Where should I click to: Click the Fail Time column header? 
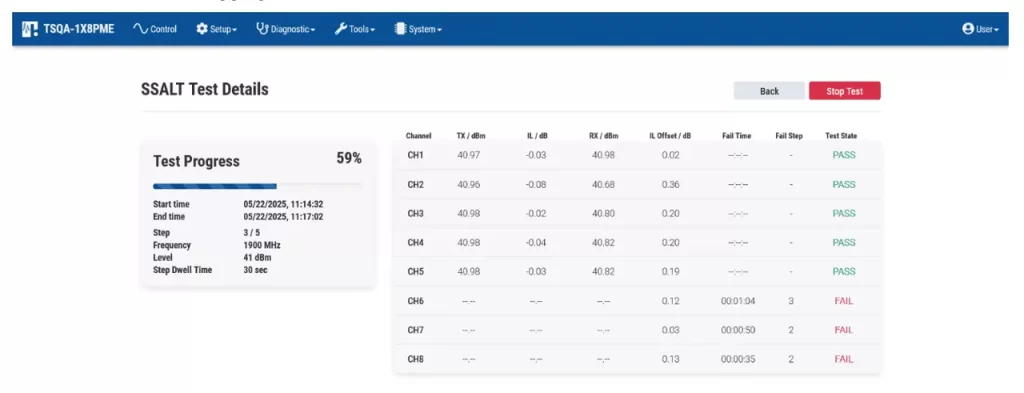[x=737, y=136]
